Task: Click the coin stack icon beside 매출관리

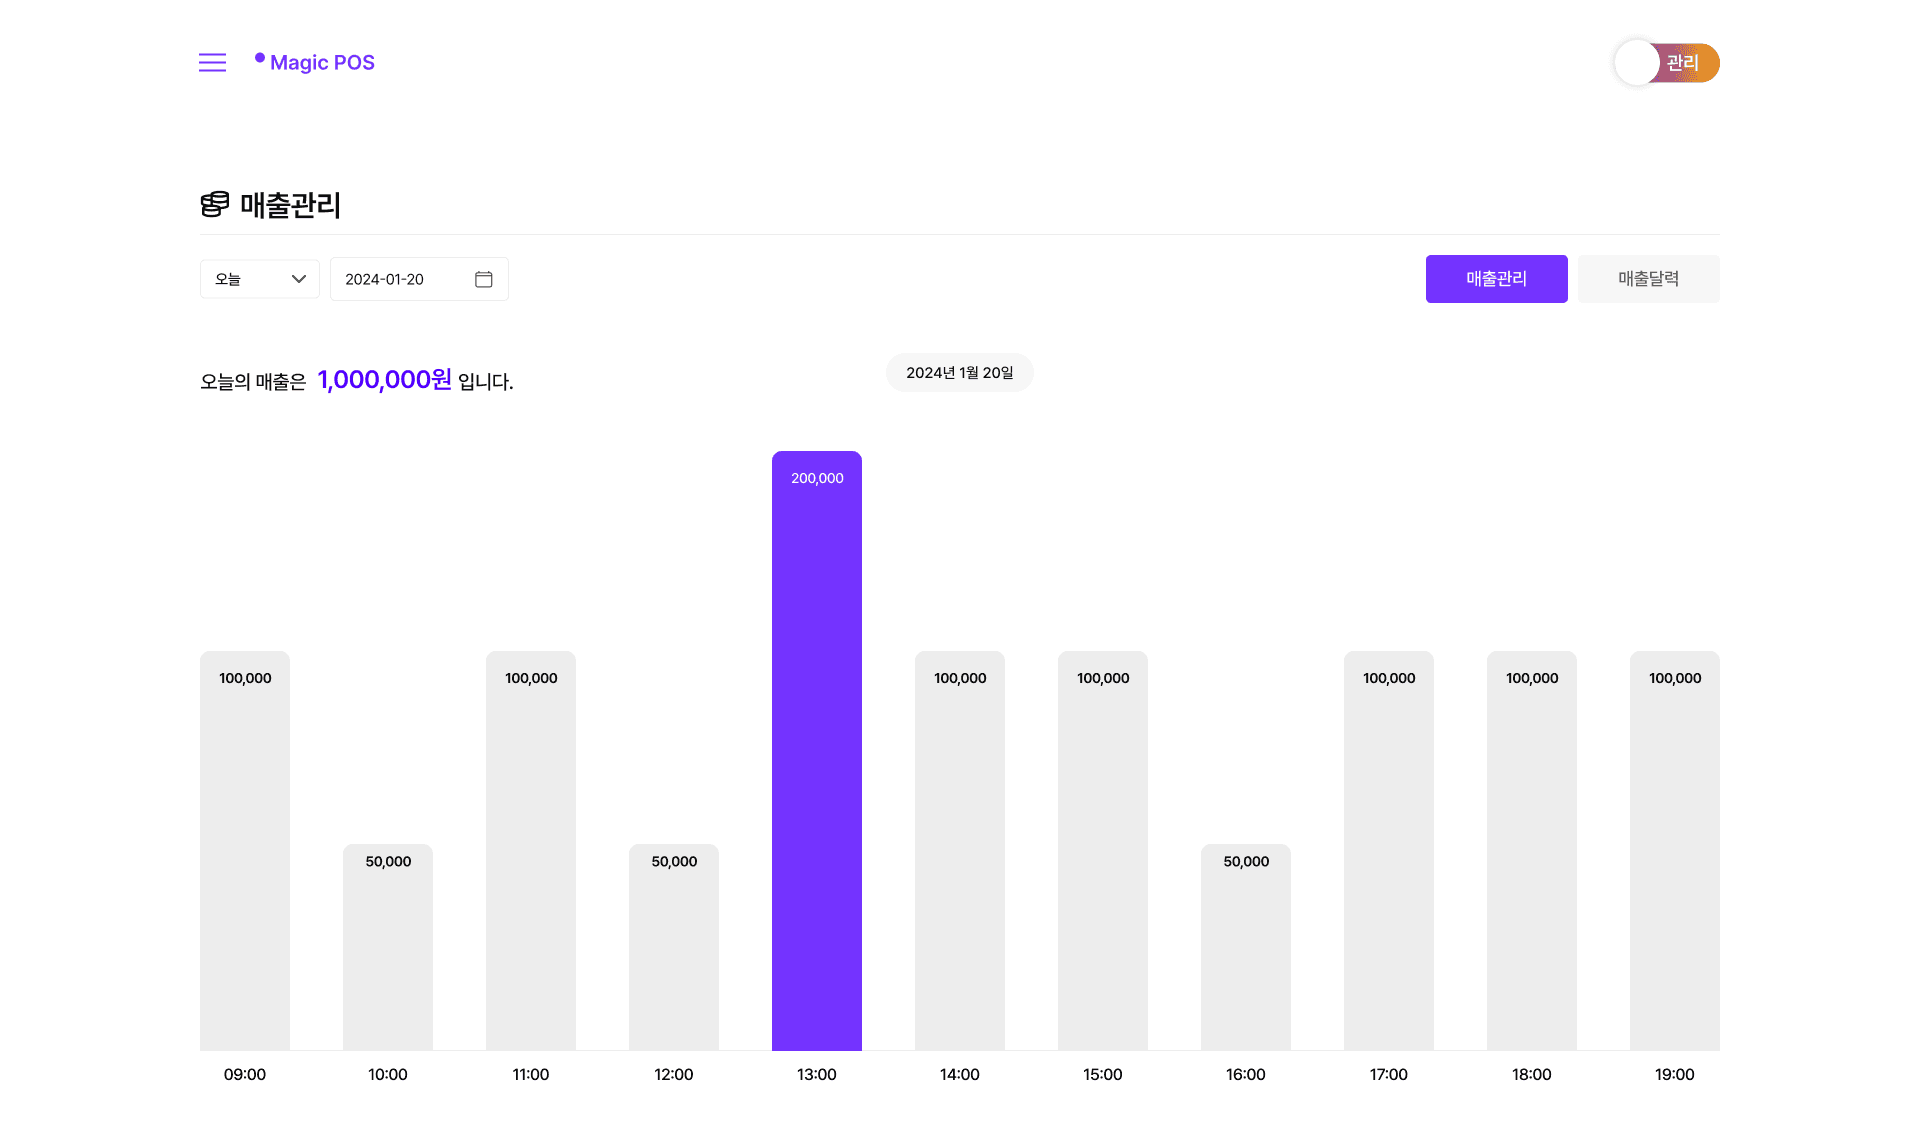Action: point(215,205)
